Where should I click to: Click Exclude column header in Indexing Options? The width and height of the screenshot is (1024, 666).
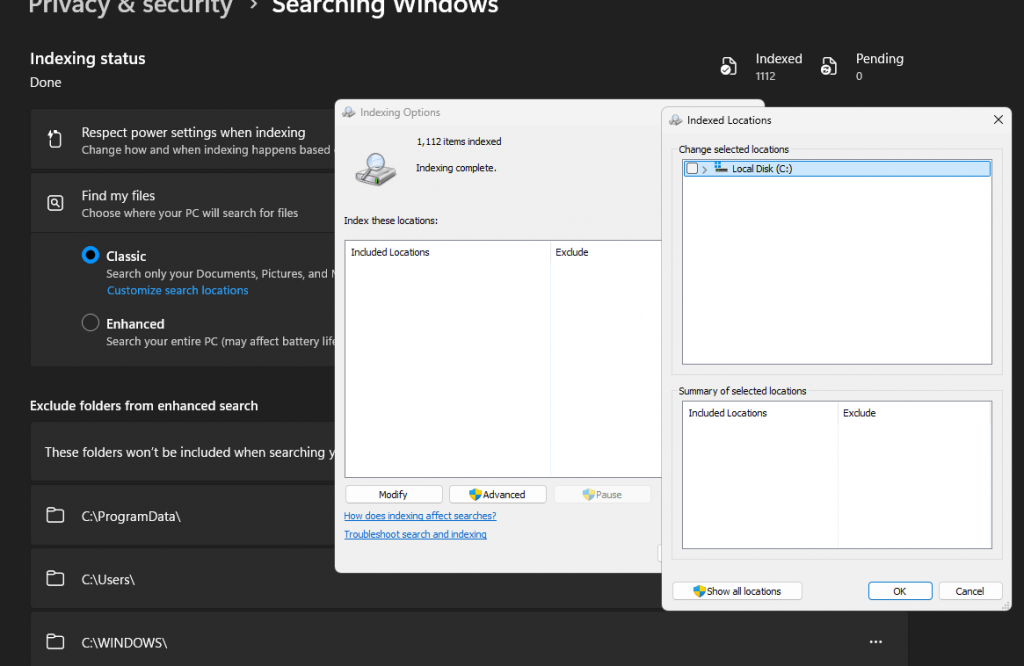pos(572,252)
